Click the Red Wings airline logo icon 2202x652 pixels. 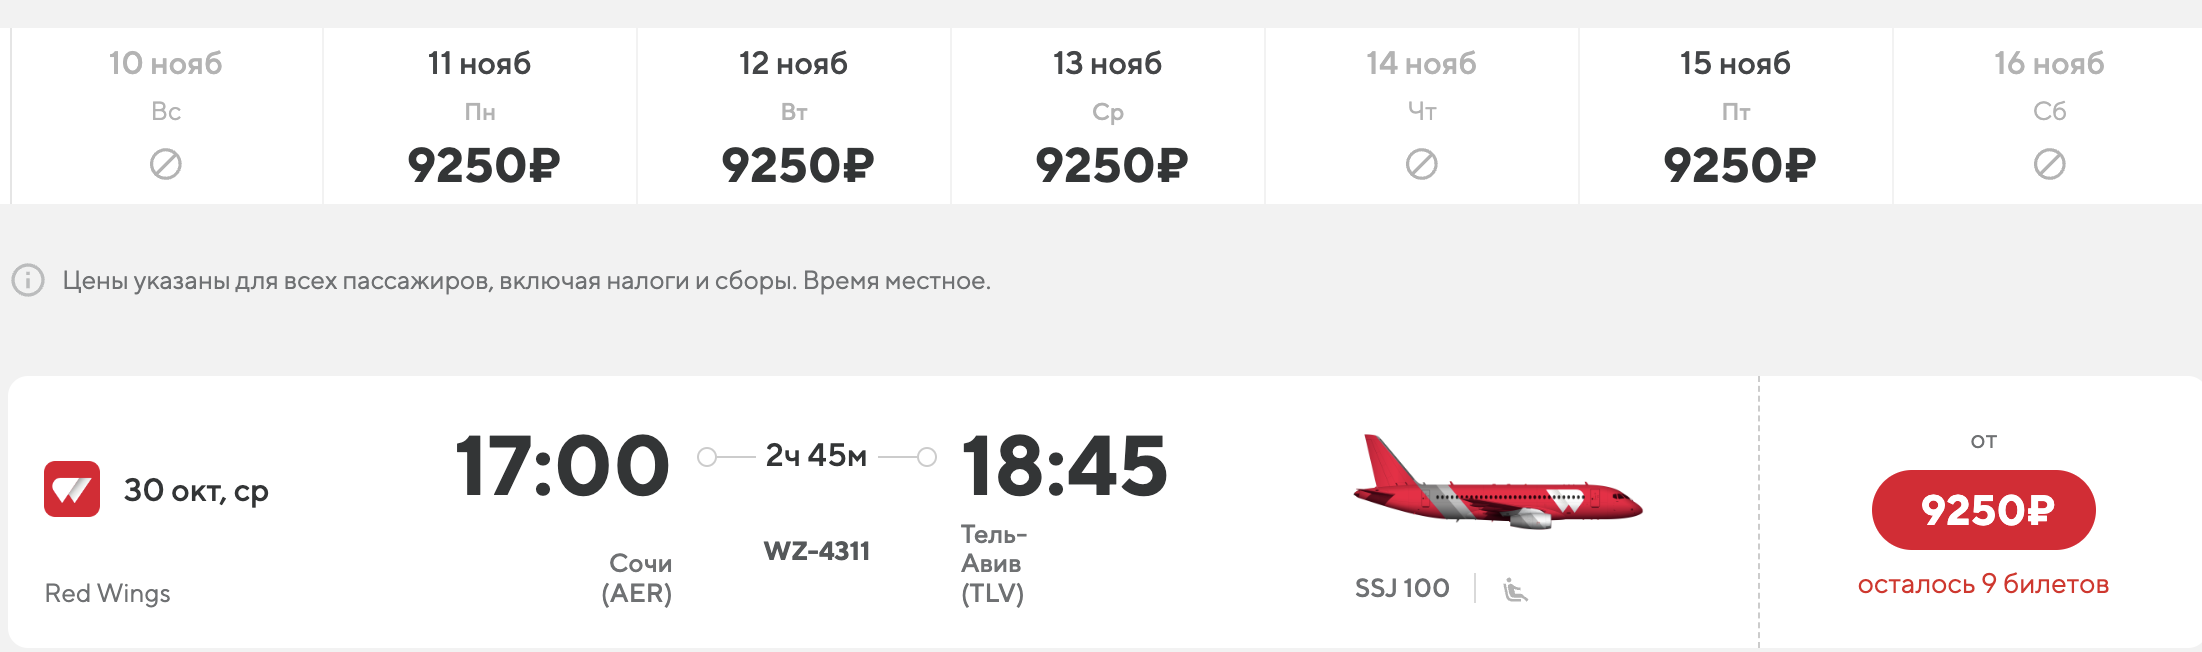tap(72, 489)
